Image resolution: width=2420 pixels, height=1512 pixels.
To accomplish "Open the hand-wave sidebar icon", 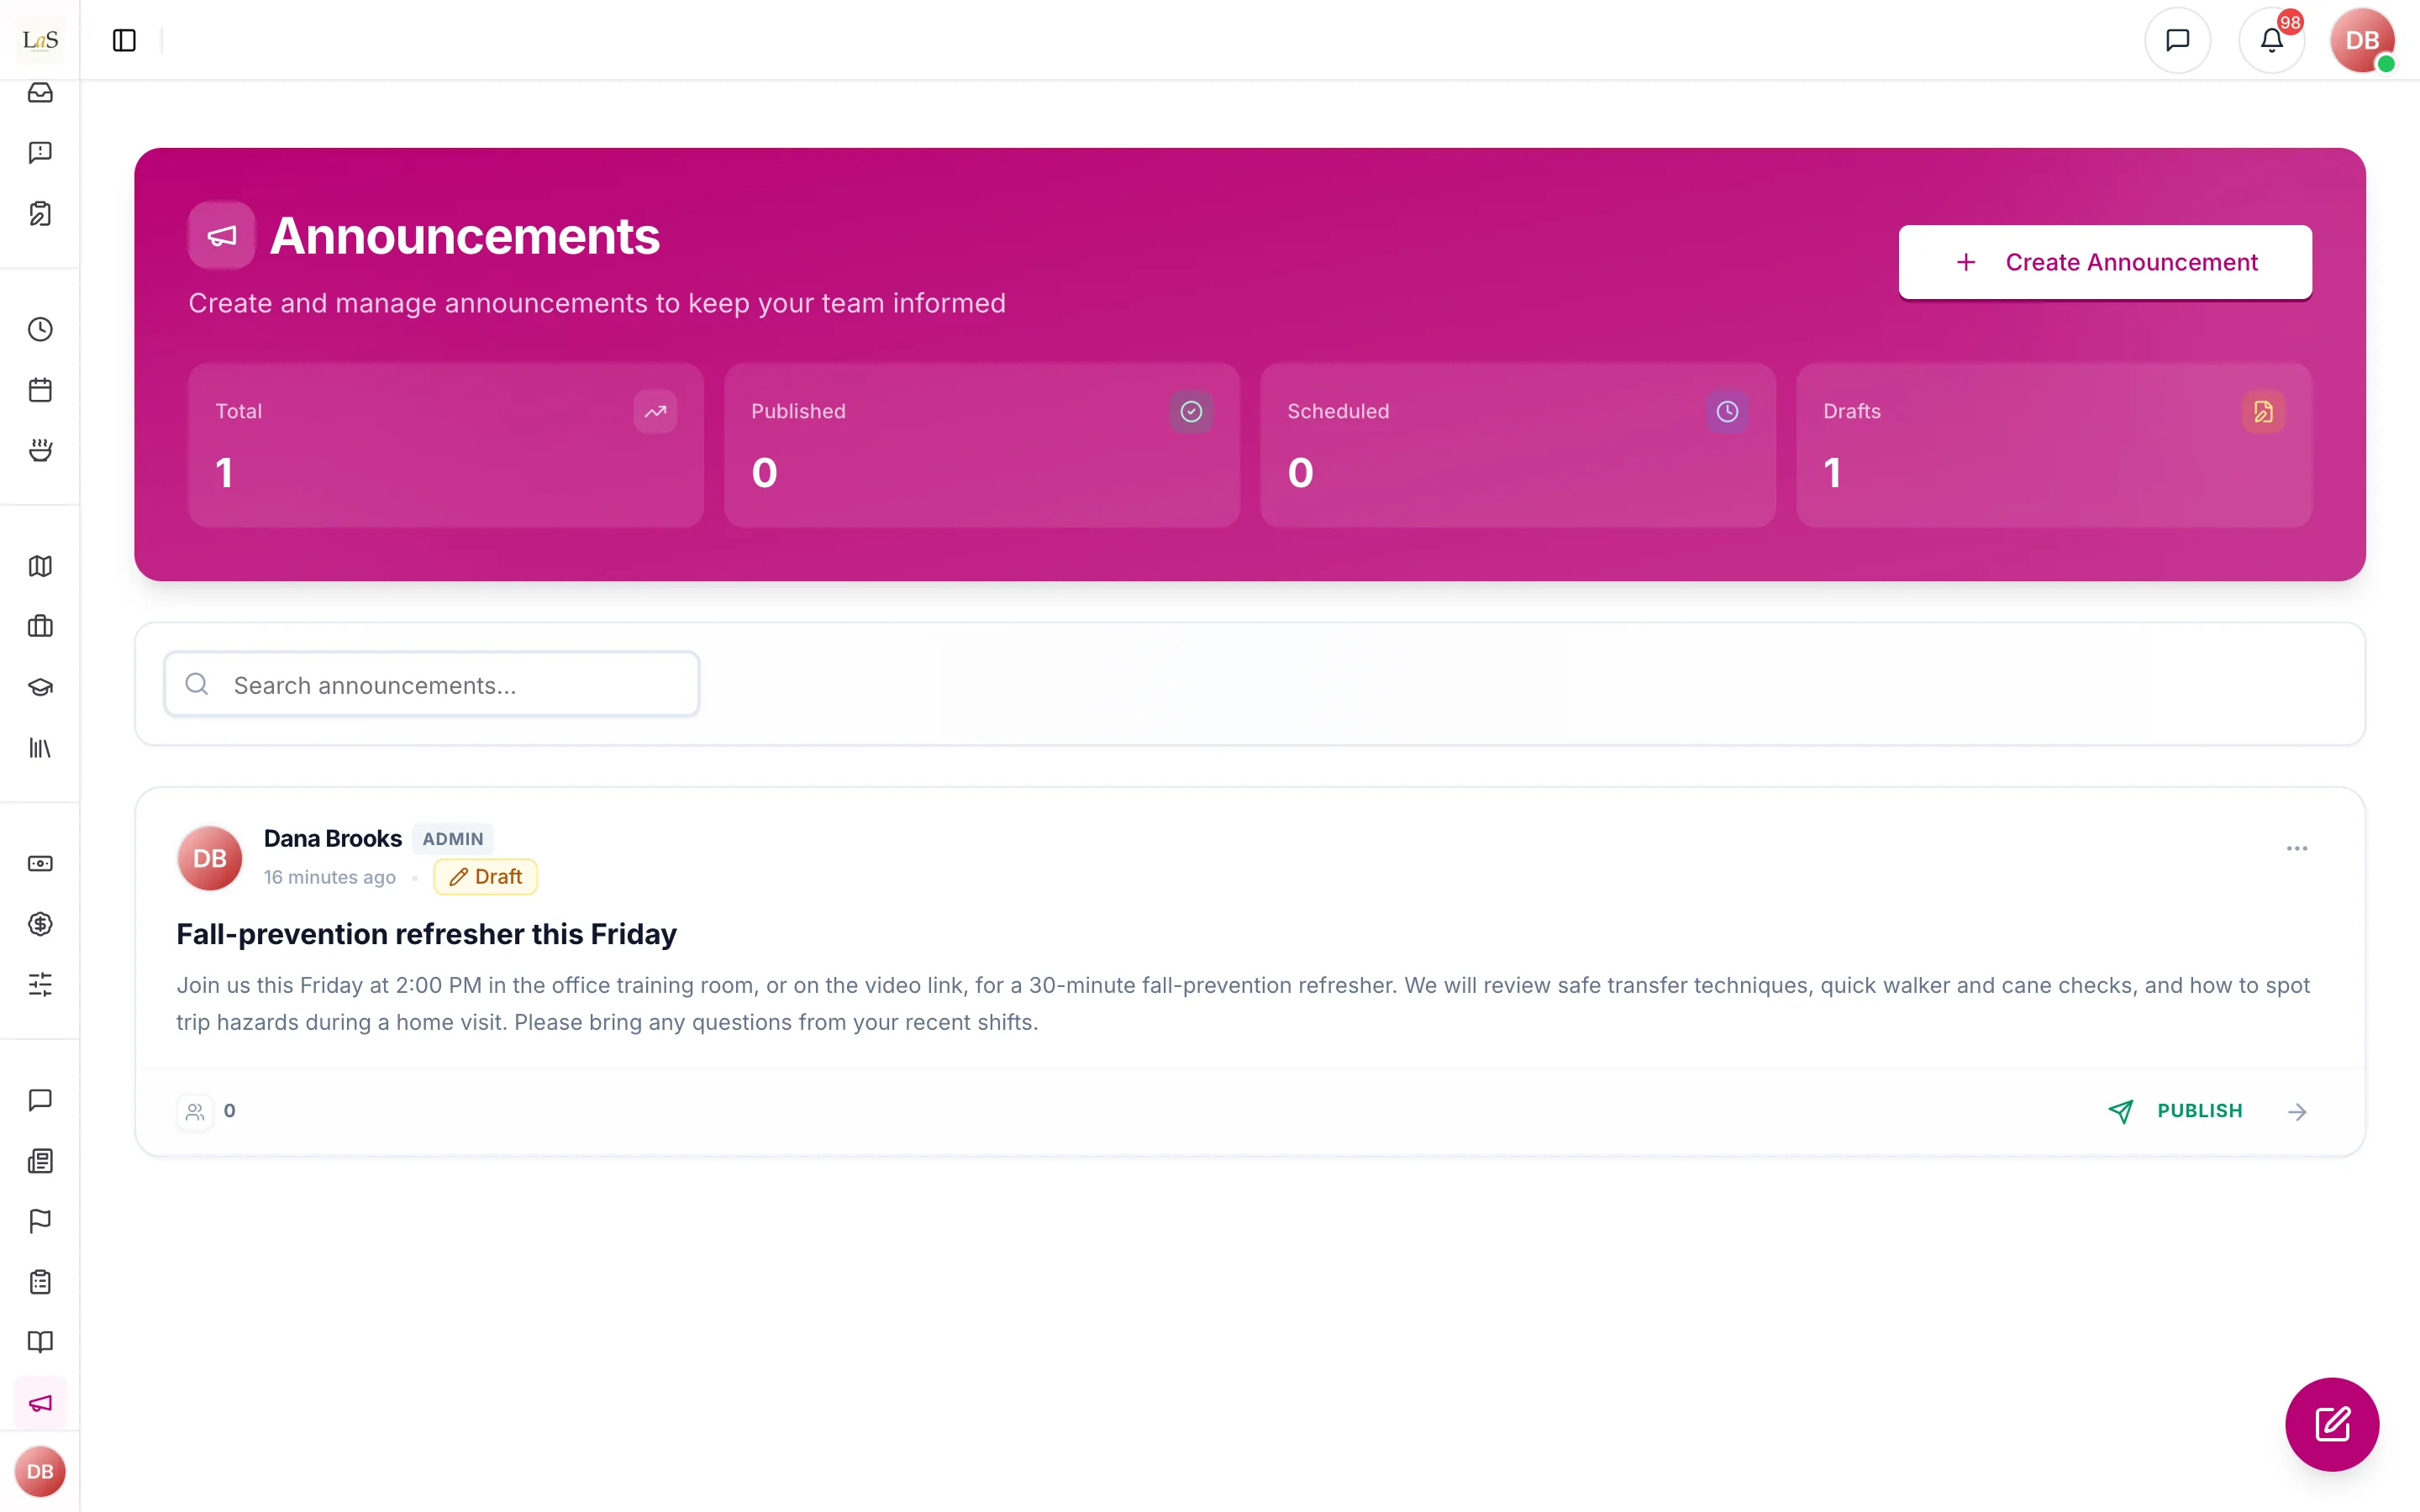I will point(40,450).
